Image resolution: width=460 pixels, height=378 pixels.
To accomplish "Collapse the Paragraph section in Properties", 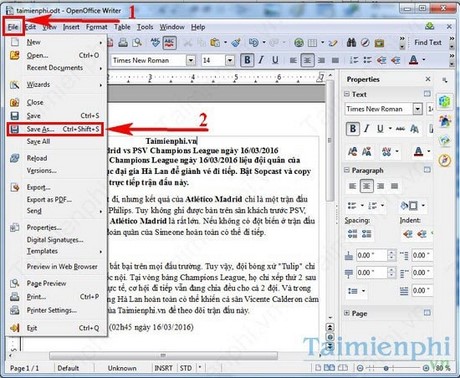I will 347,170.
